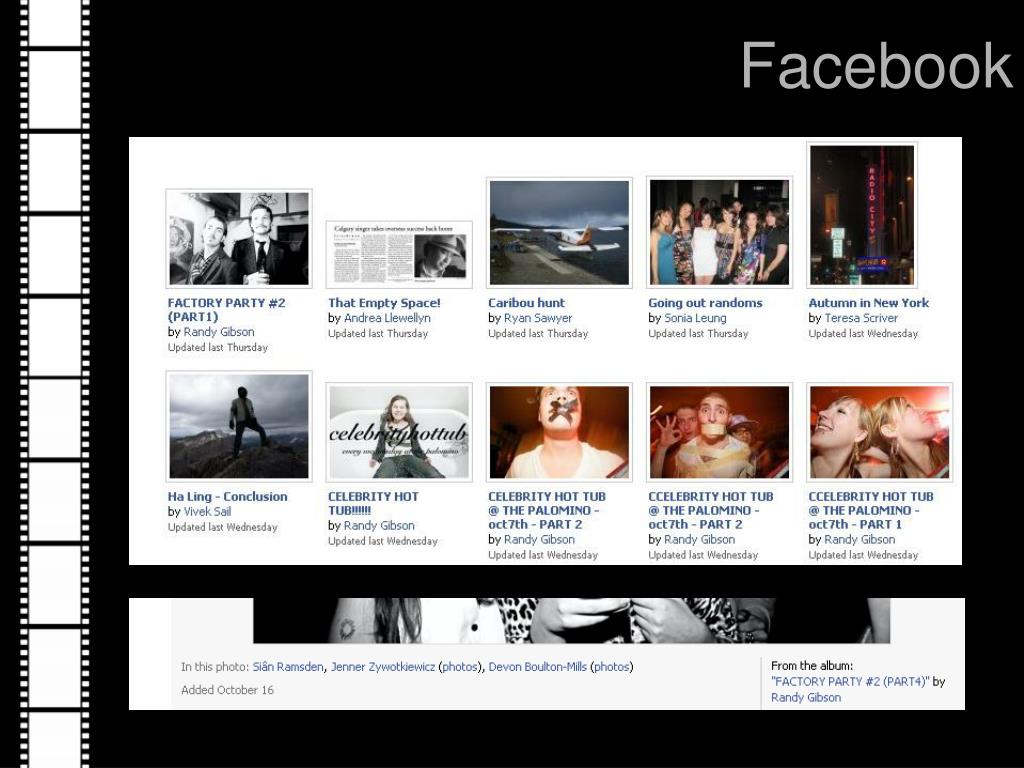
Task: Click CELEBRITY HOT TUB!!!!!! album title
Action: (373, 504)
